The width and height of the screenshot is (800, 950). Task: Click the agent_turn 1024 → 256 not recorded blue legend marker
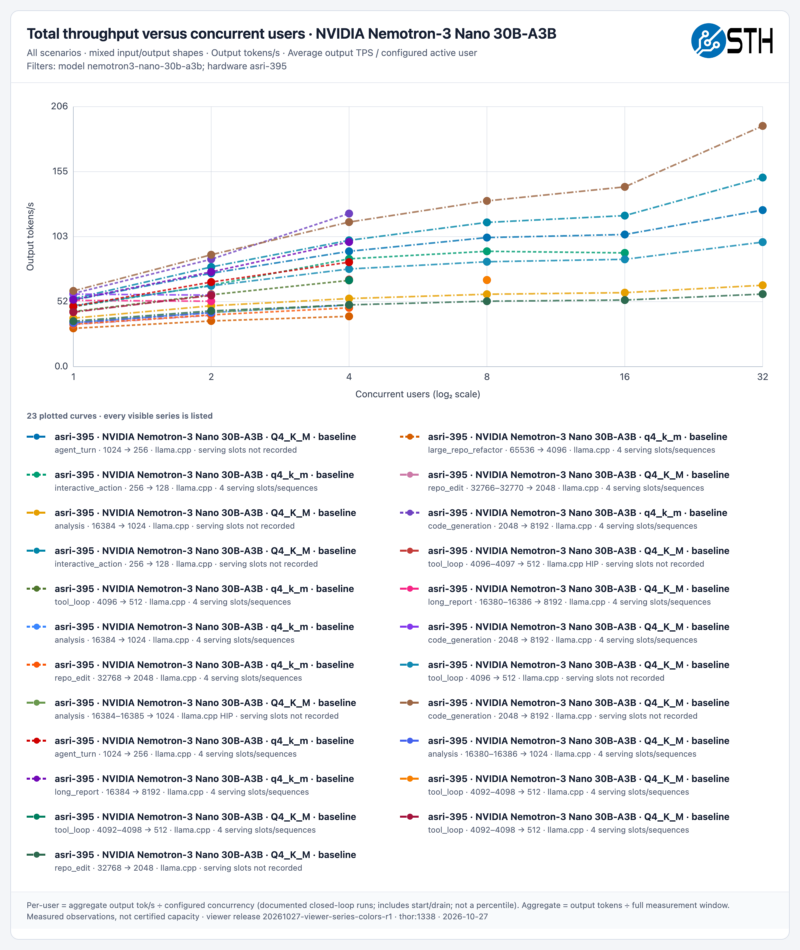point(36,437)
